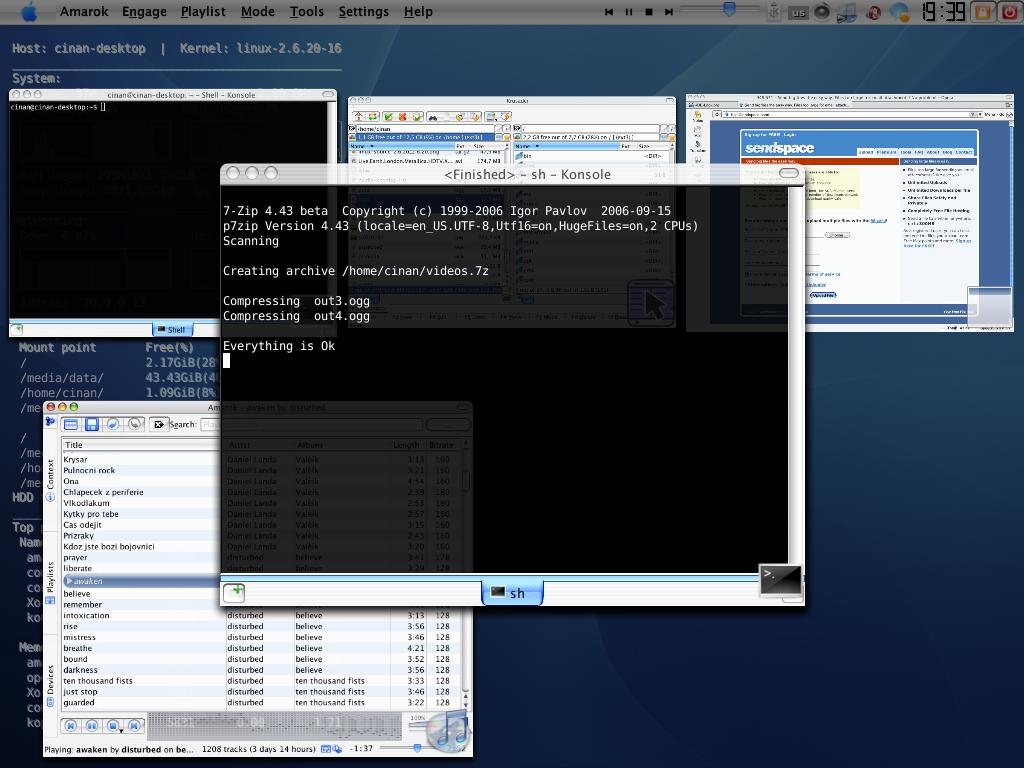Viewport: 1024px width, 768px height.
Task: Click the 'us' keyboard layout indicator
Action: [x=798, y=12]
